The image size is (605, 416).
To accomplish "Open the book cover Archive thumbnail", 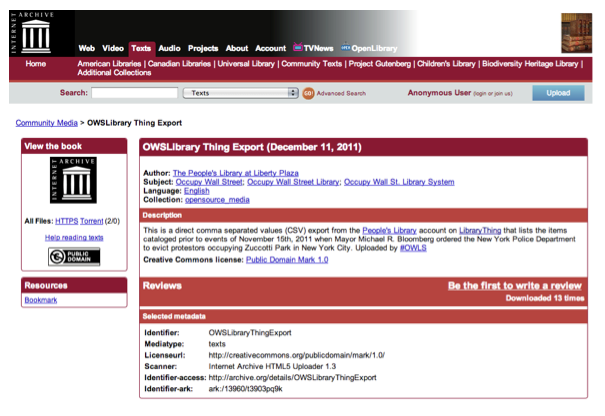I will 73,180.
